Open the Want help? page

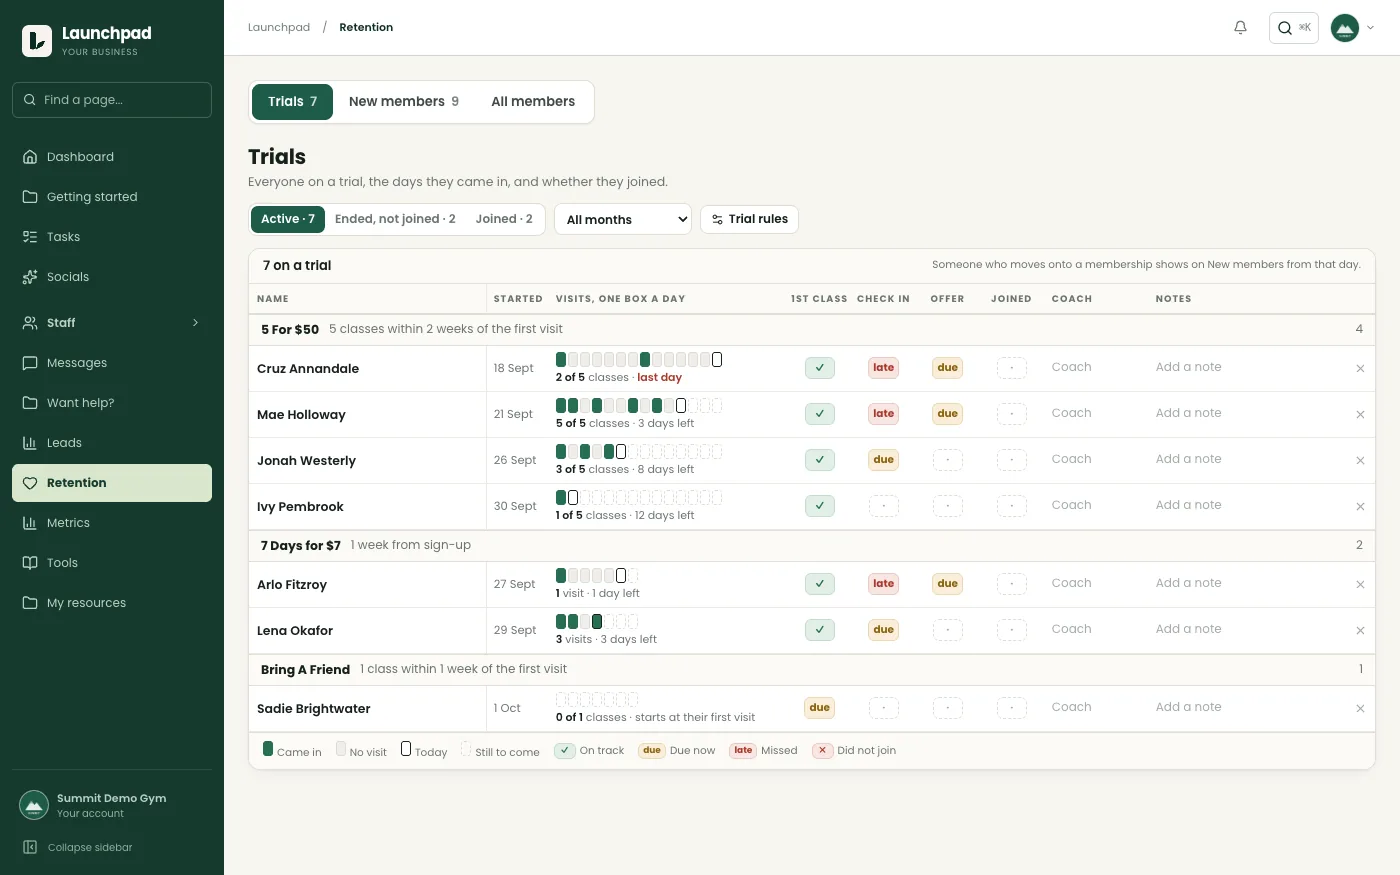click(112, 403)
